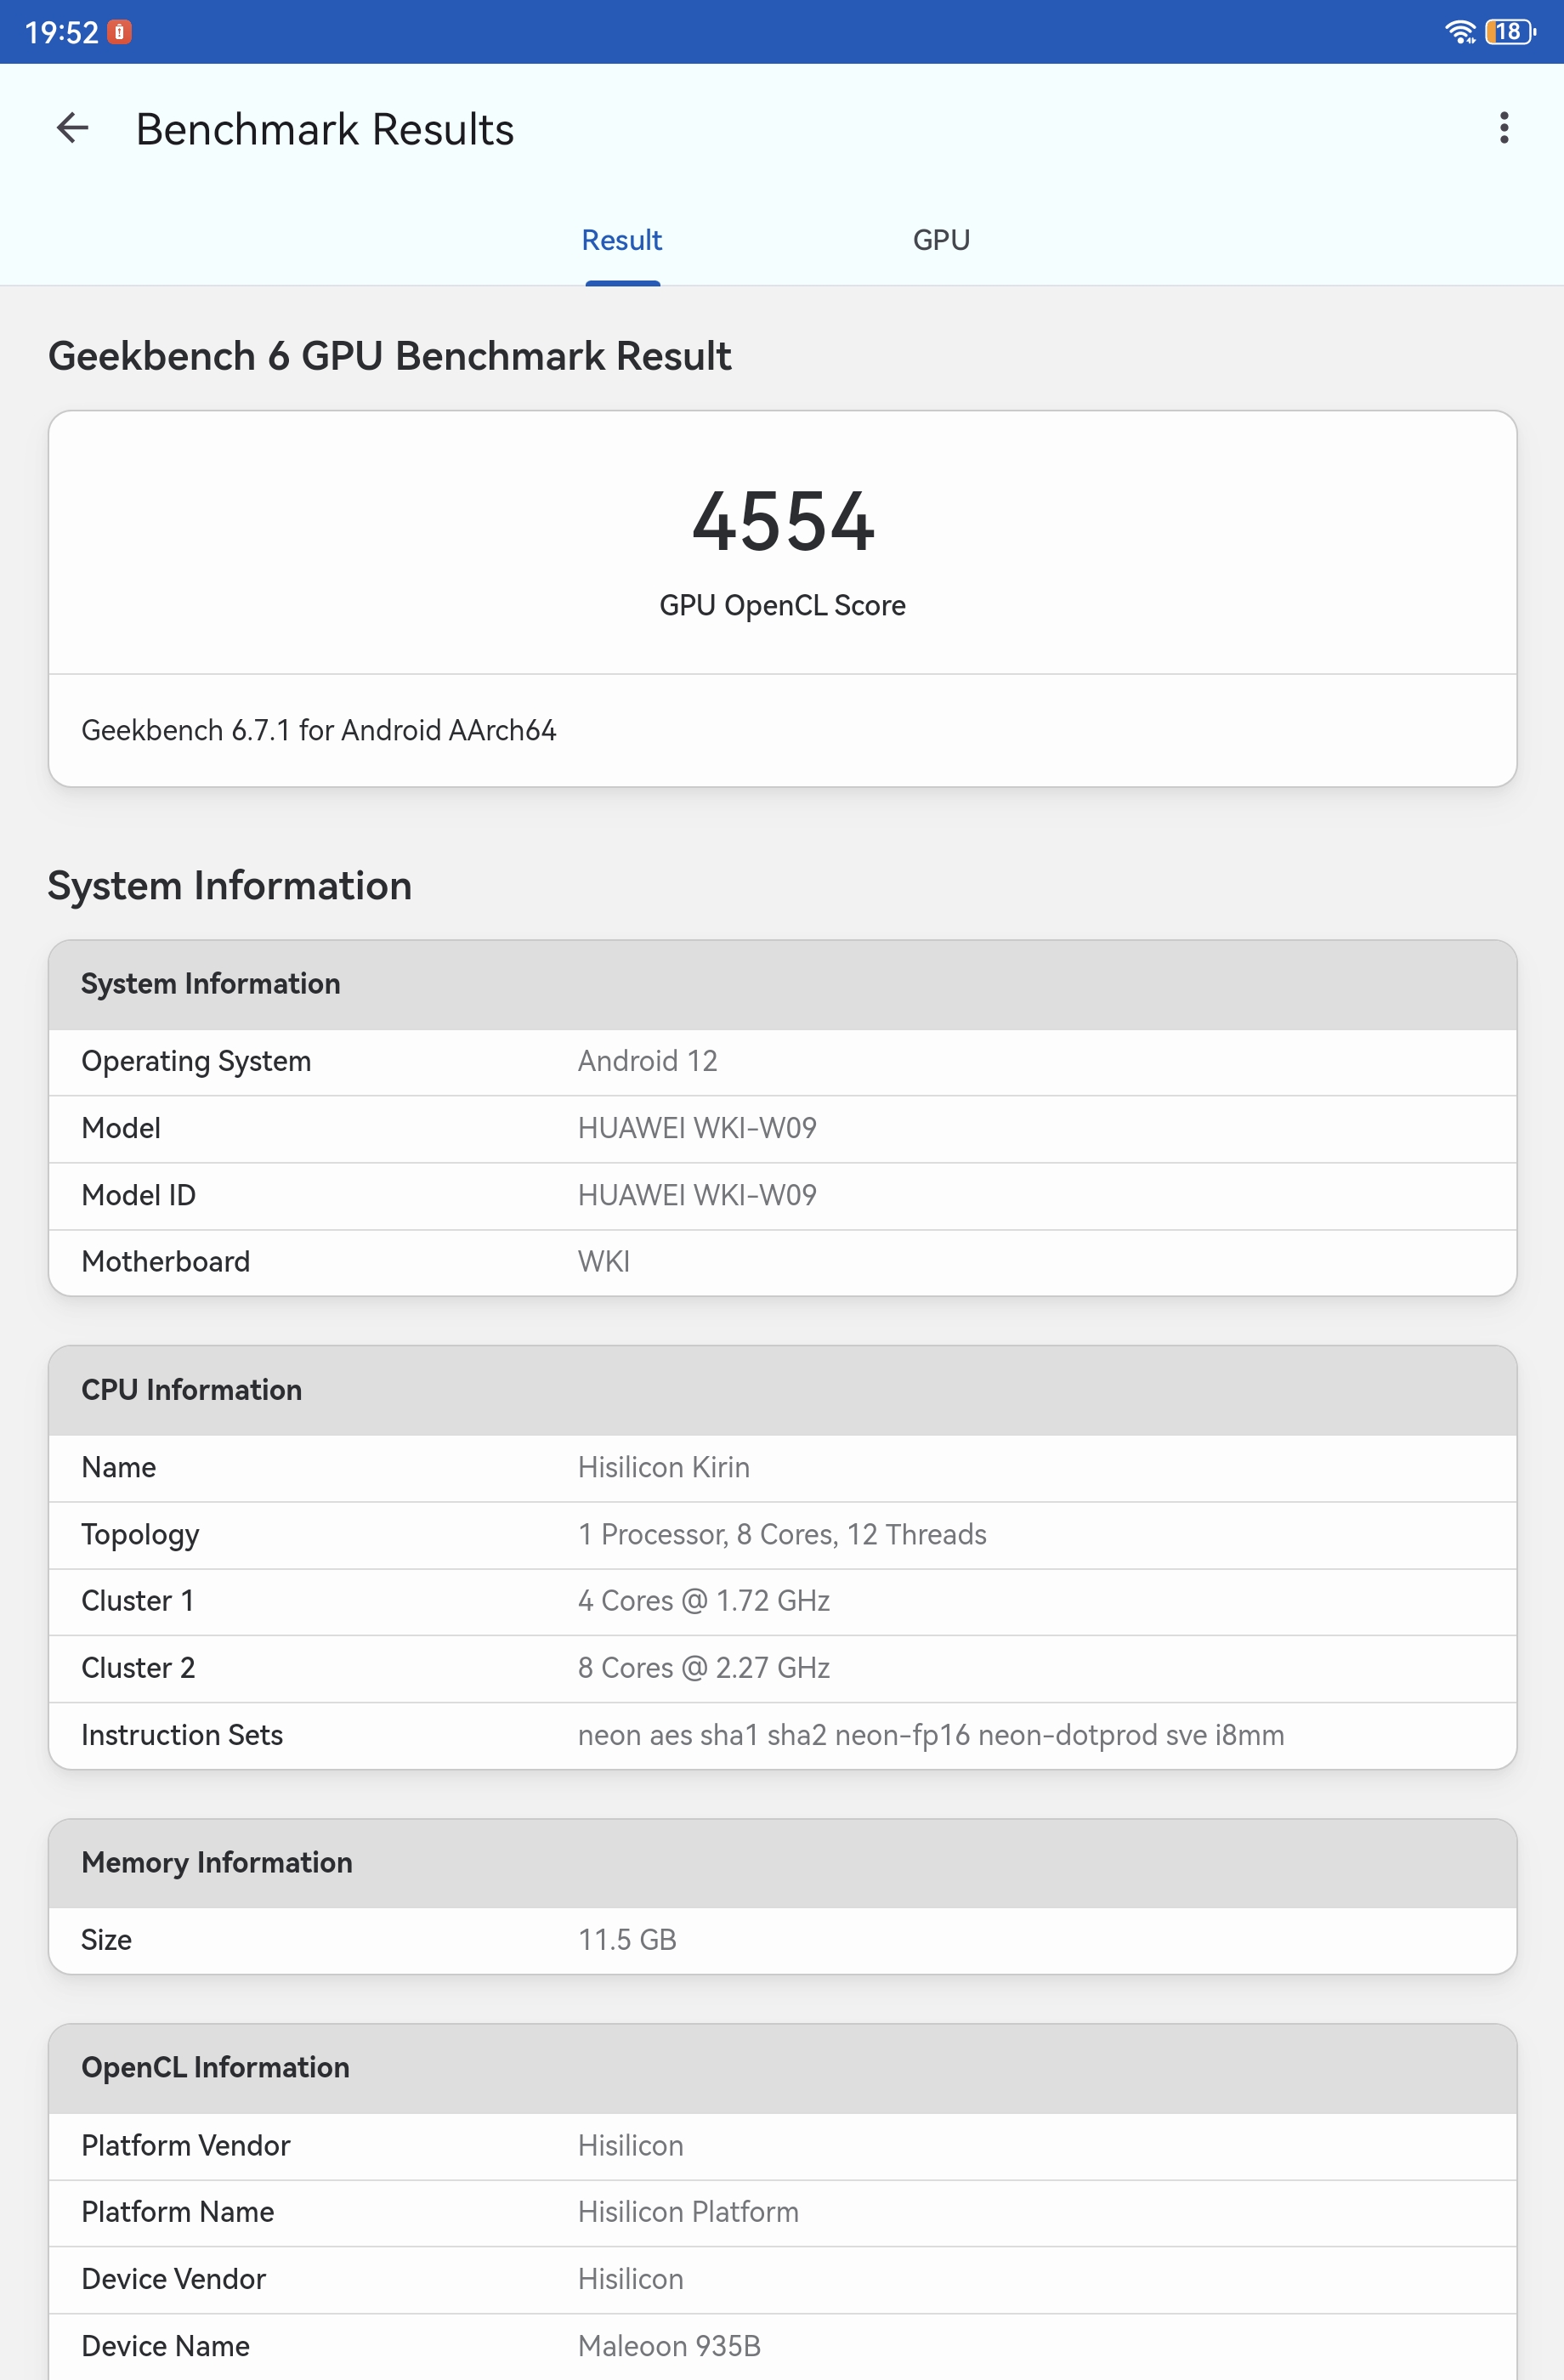Tap Cluster 2 value 8 Cores @ 2.27 GHz
The width and height of the screenshot is (1564, 2380).
coord(703,1668)
